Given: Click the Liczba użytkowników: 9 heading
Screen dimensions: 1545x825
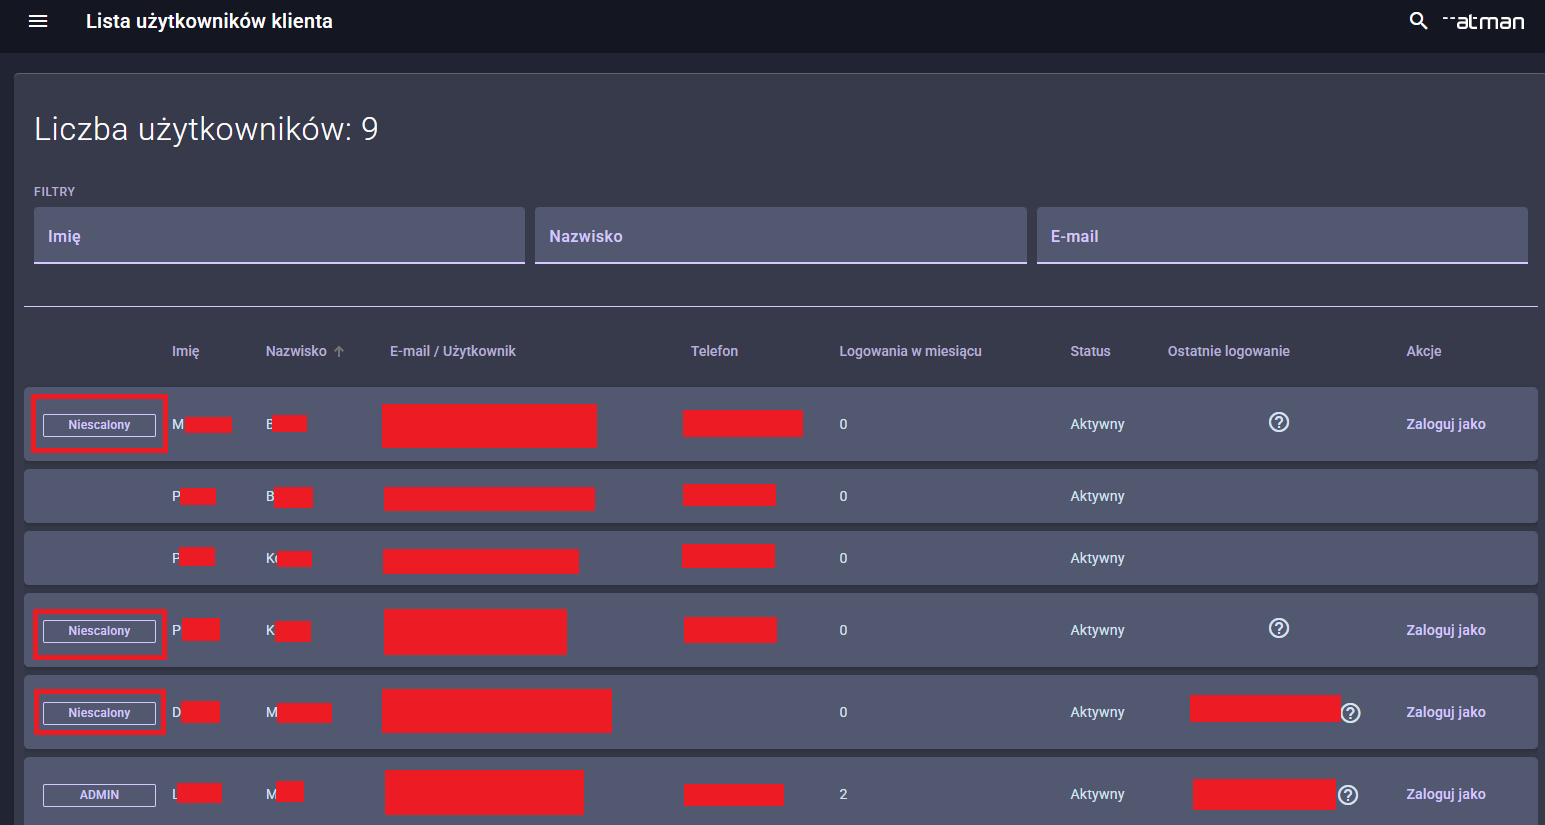Looking at the screenshot, I should [x=206, y=129].
